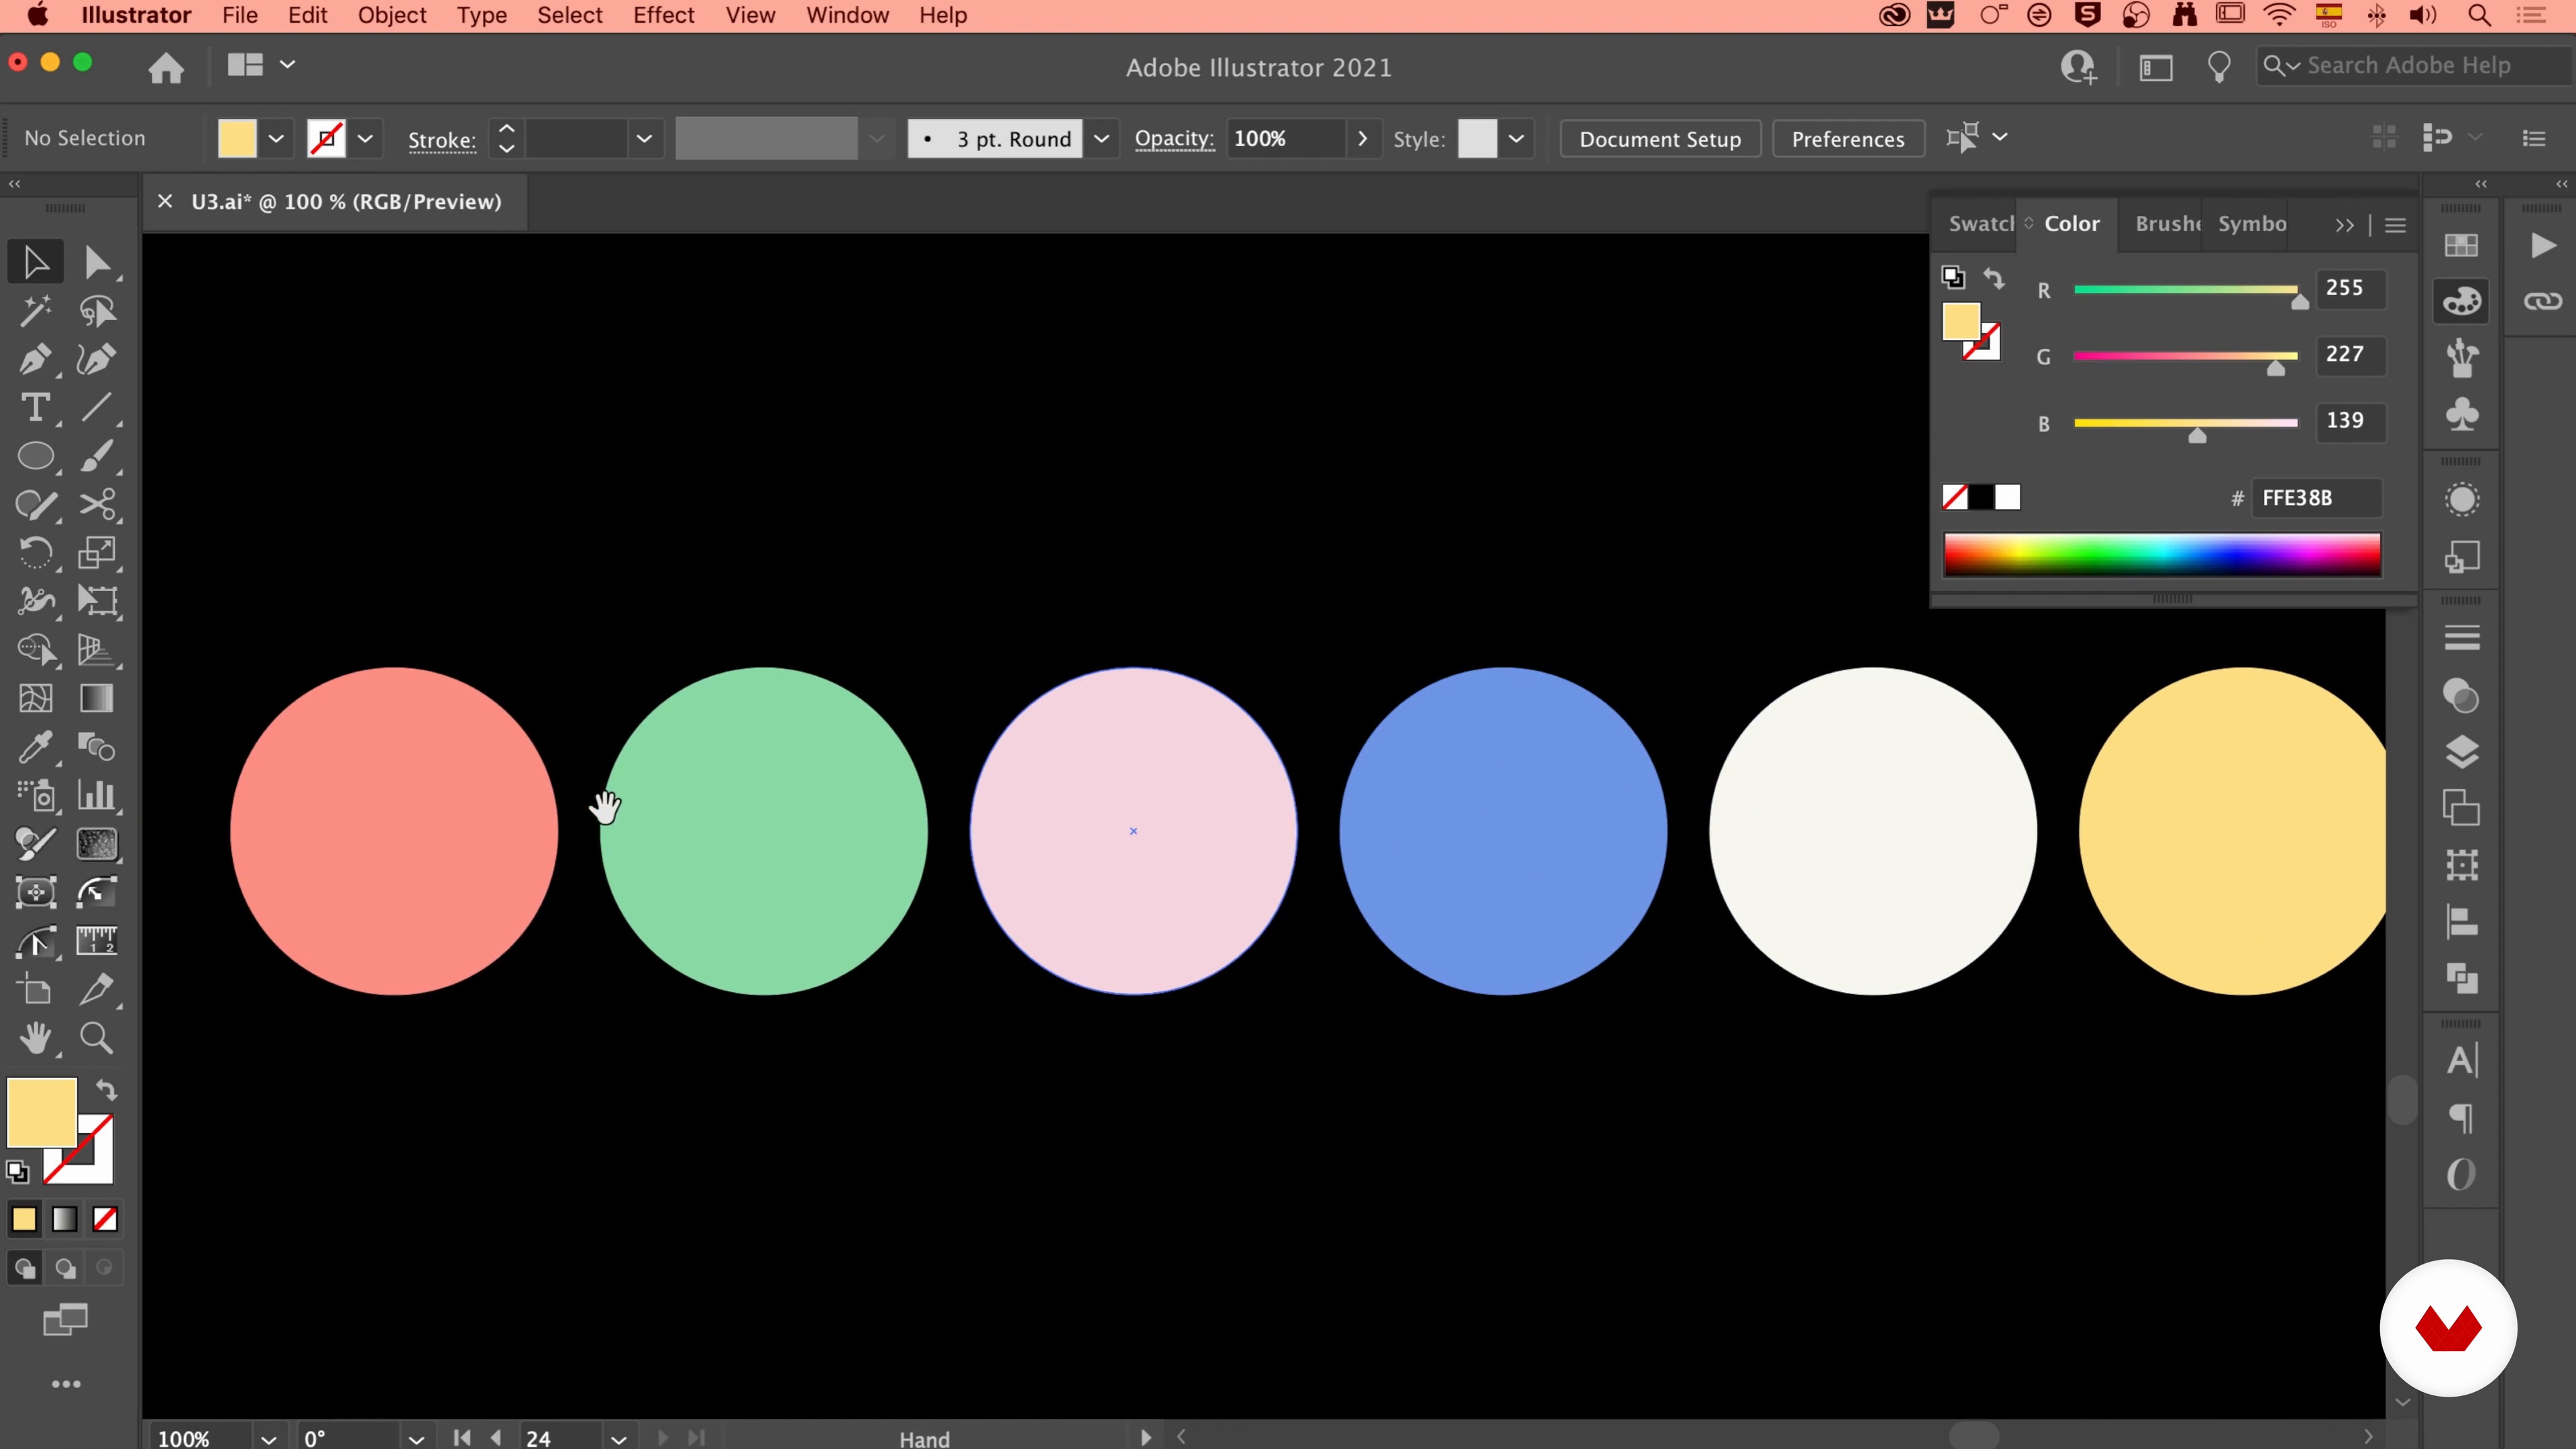This screenshot has width=2576, height=1449.
Task: Select the Selection tool arrow
Action: 36,262
